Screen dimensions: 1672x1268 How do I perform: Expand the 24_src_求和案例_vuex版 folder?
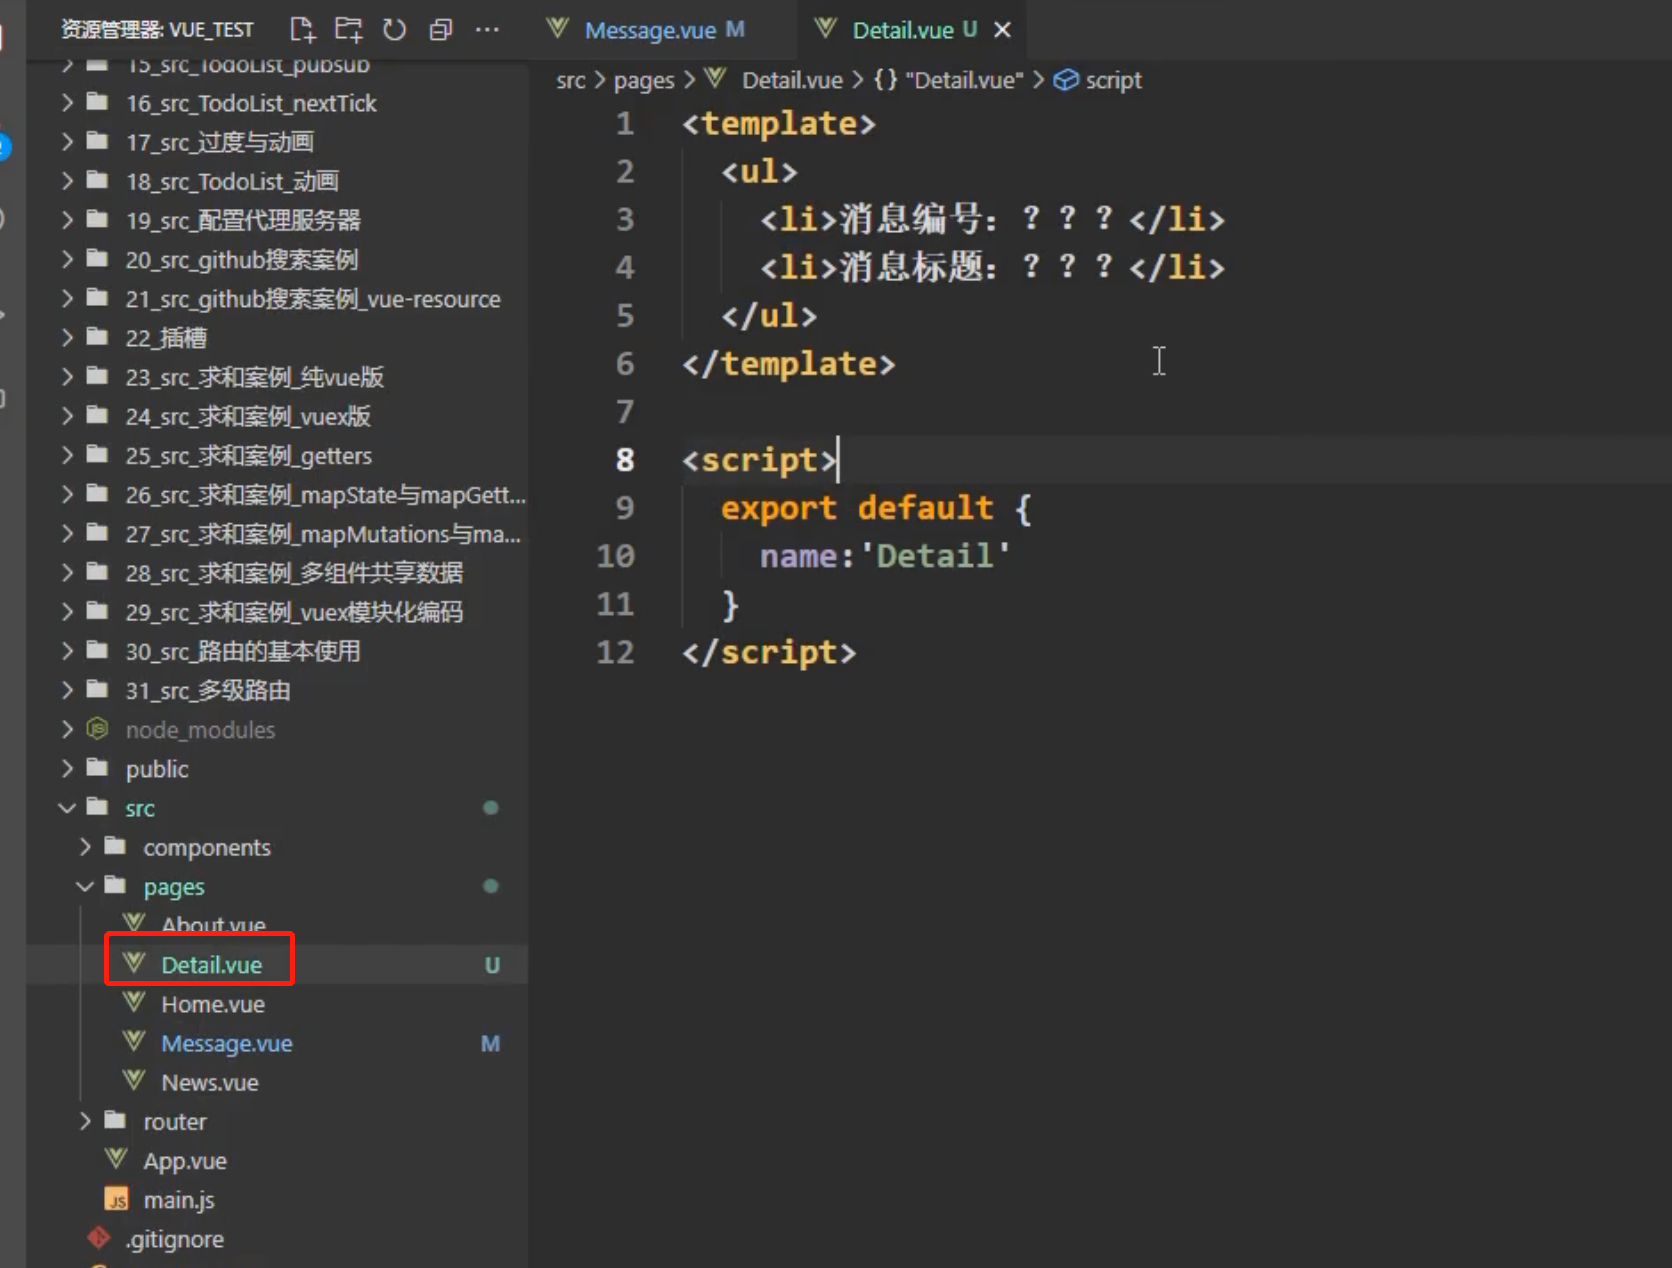277,416
